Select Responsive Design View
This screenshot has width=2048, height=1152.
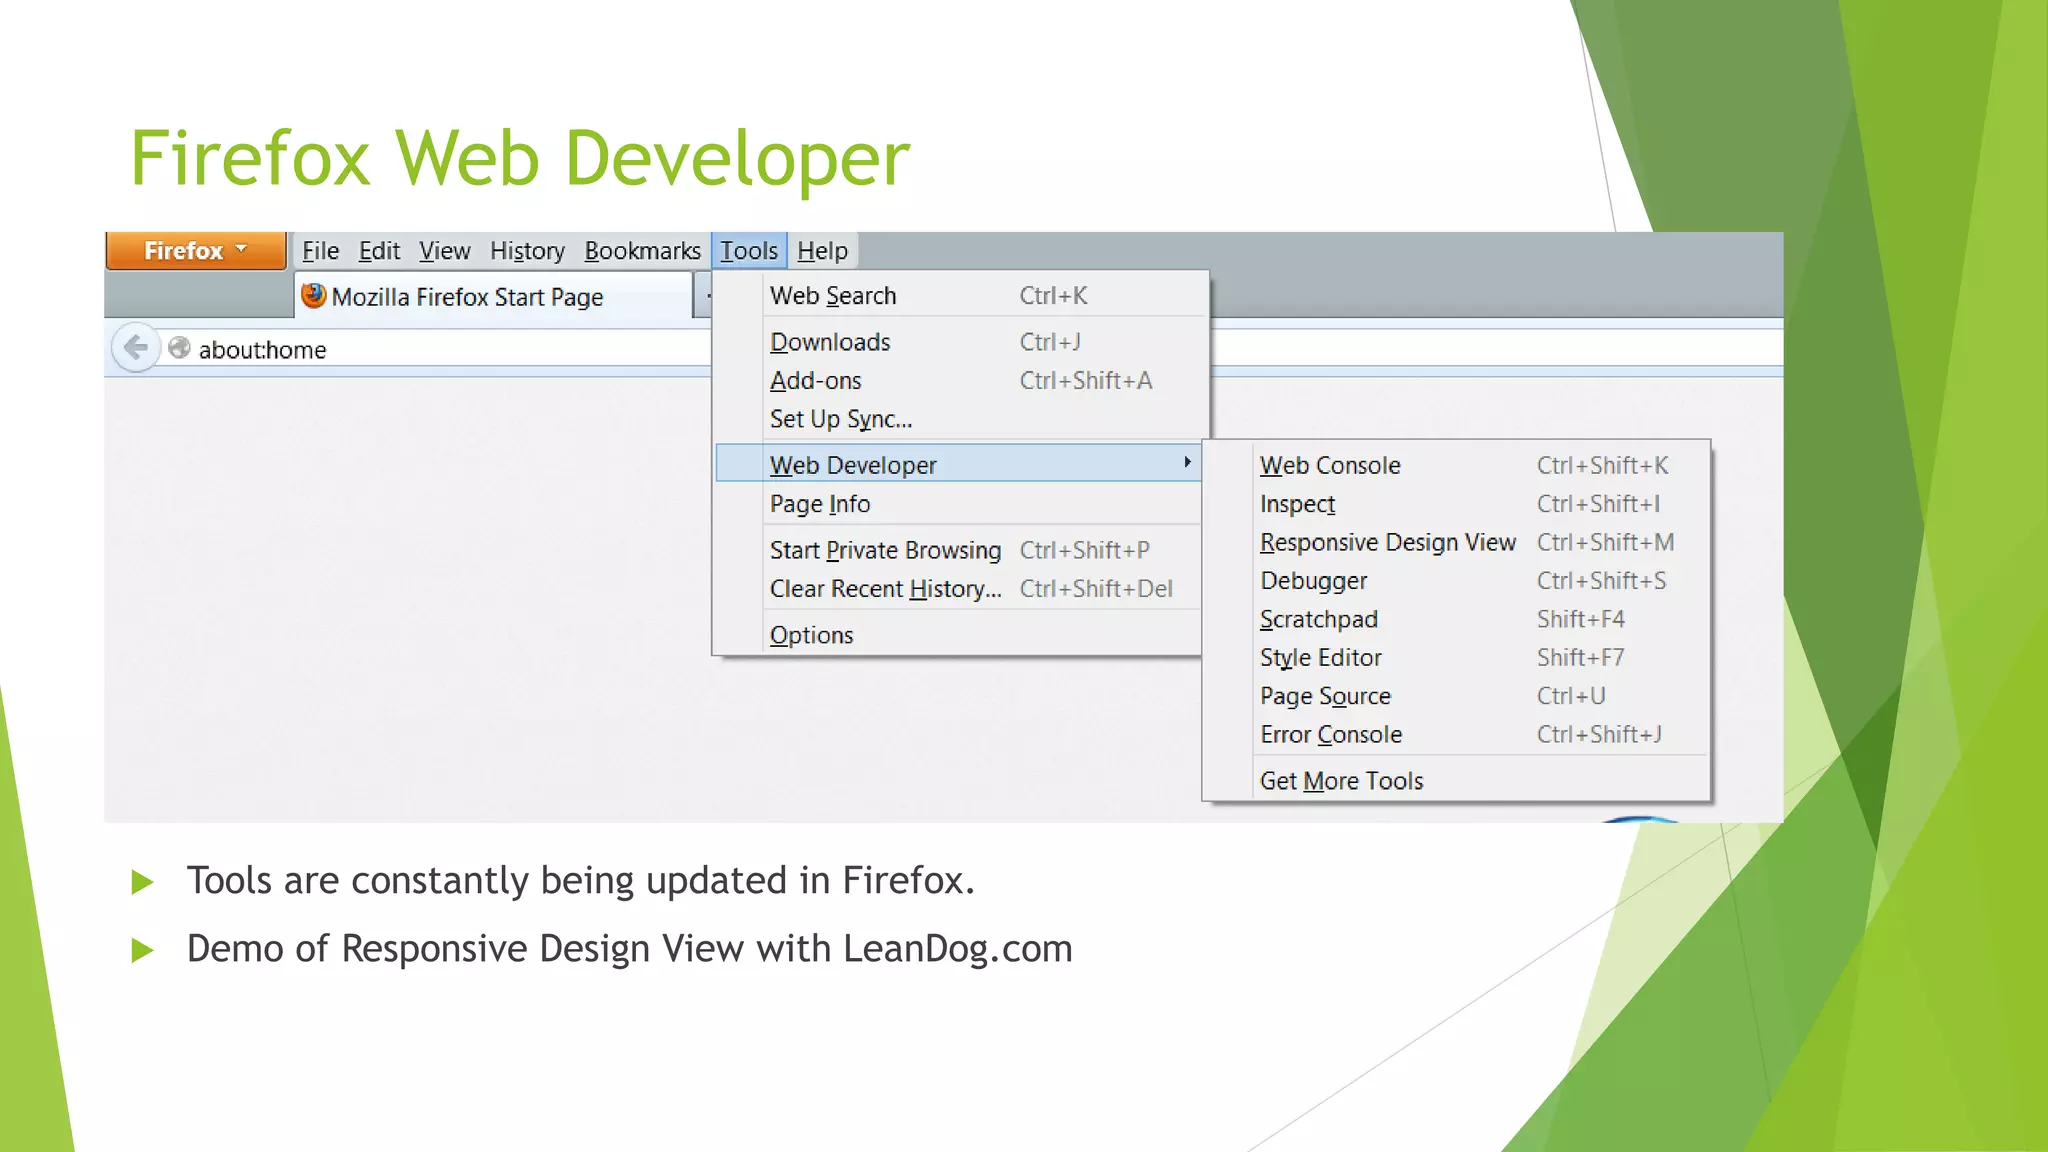(1456, 542)
